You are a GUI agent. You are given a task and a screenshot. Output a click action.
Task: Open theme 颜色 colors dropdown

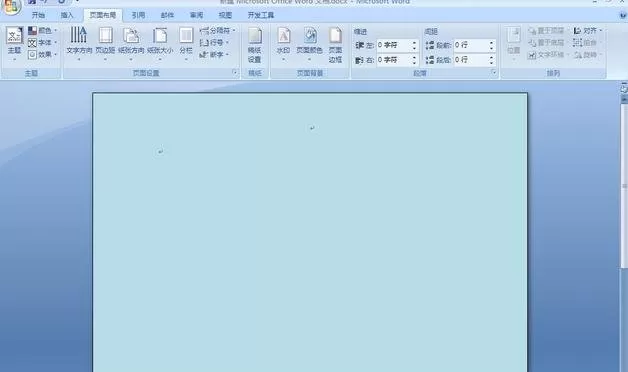click(42, 30)
